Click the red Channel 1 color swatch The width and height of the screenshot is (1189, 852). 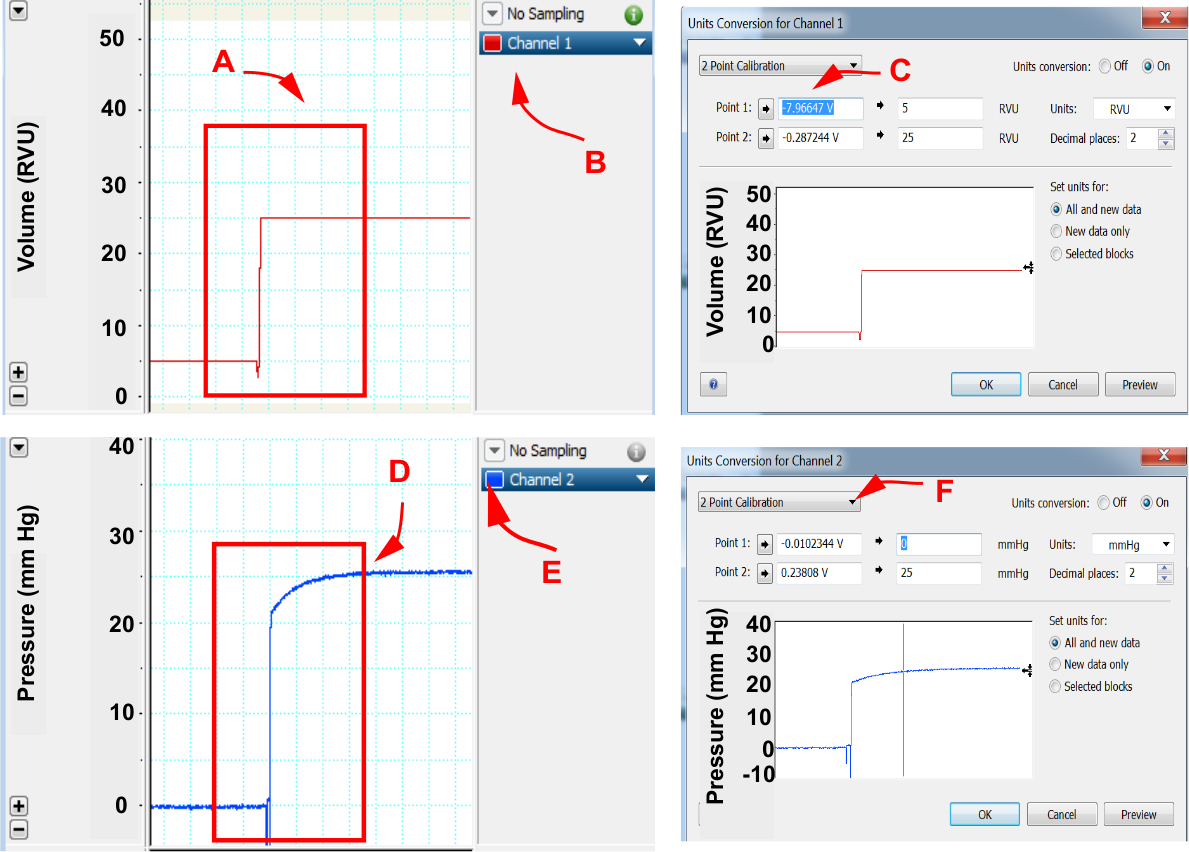(493, 43)
